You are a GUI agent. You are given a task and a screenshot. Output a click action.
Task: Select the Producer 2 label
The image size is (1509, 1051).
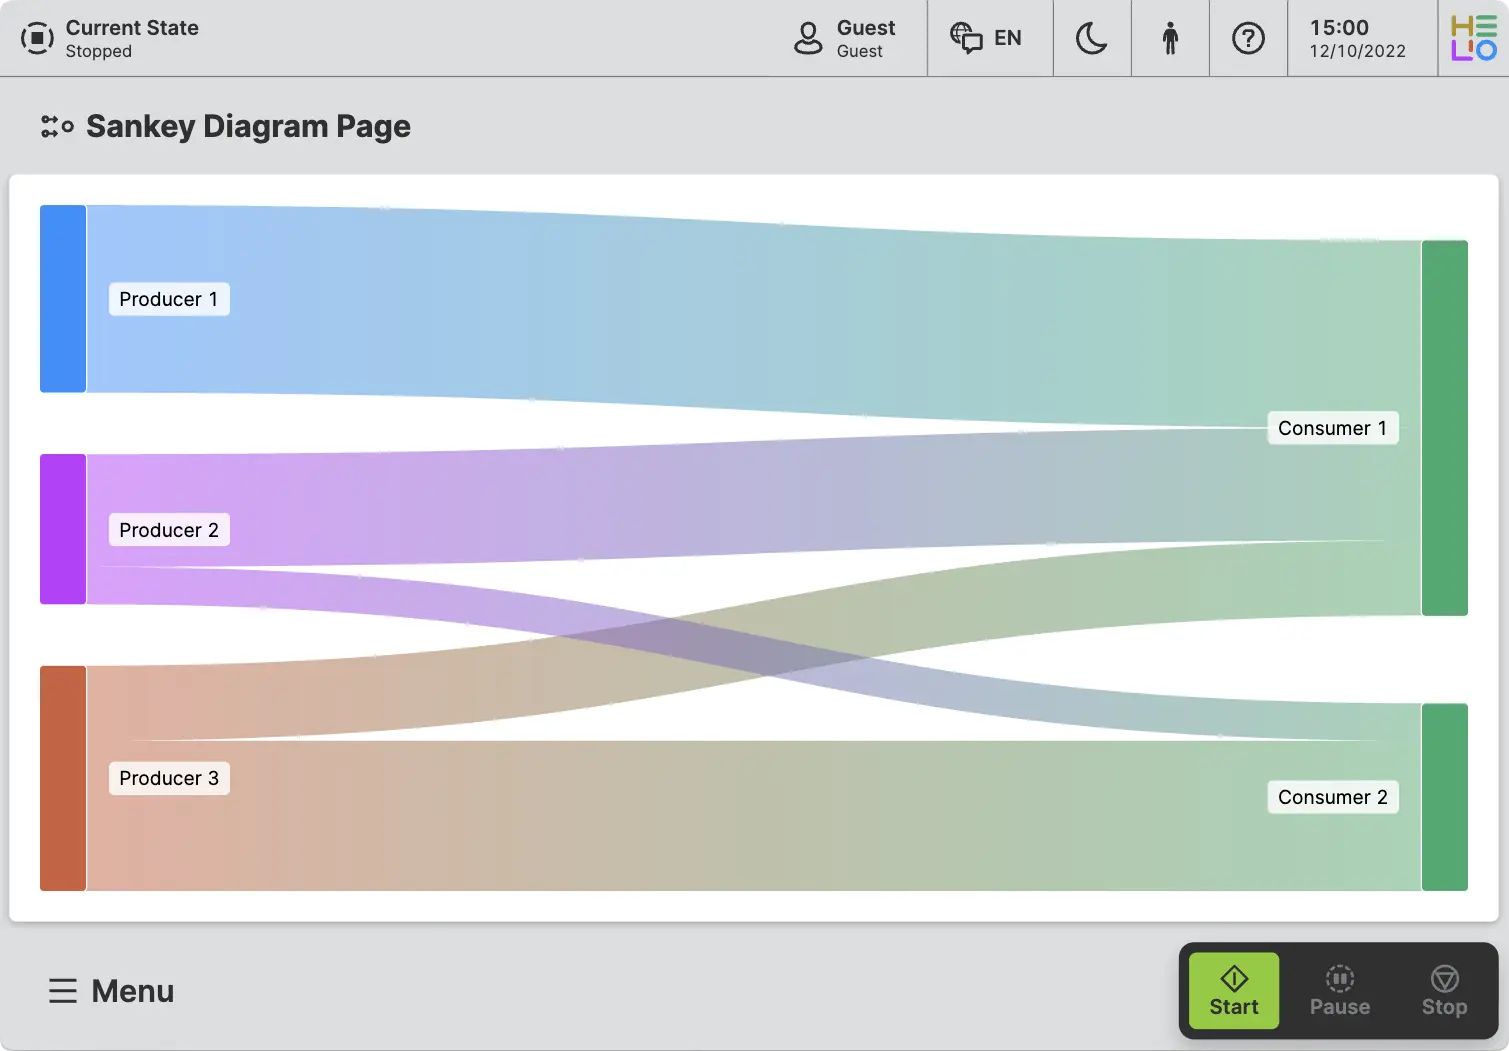click(169, 530)
